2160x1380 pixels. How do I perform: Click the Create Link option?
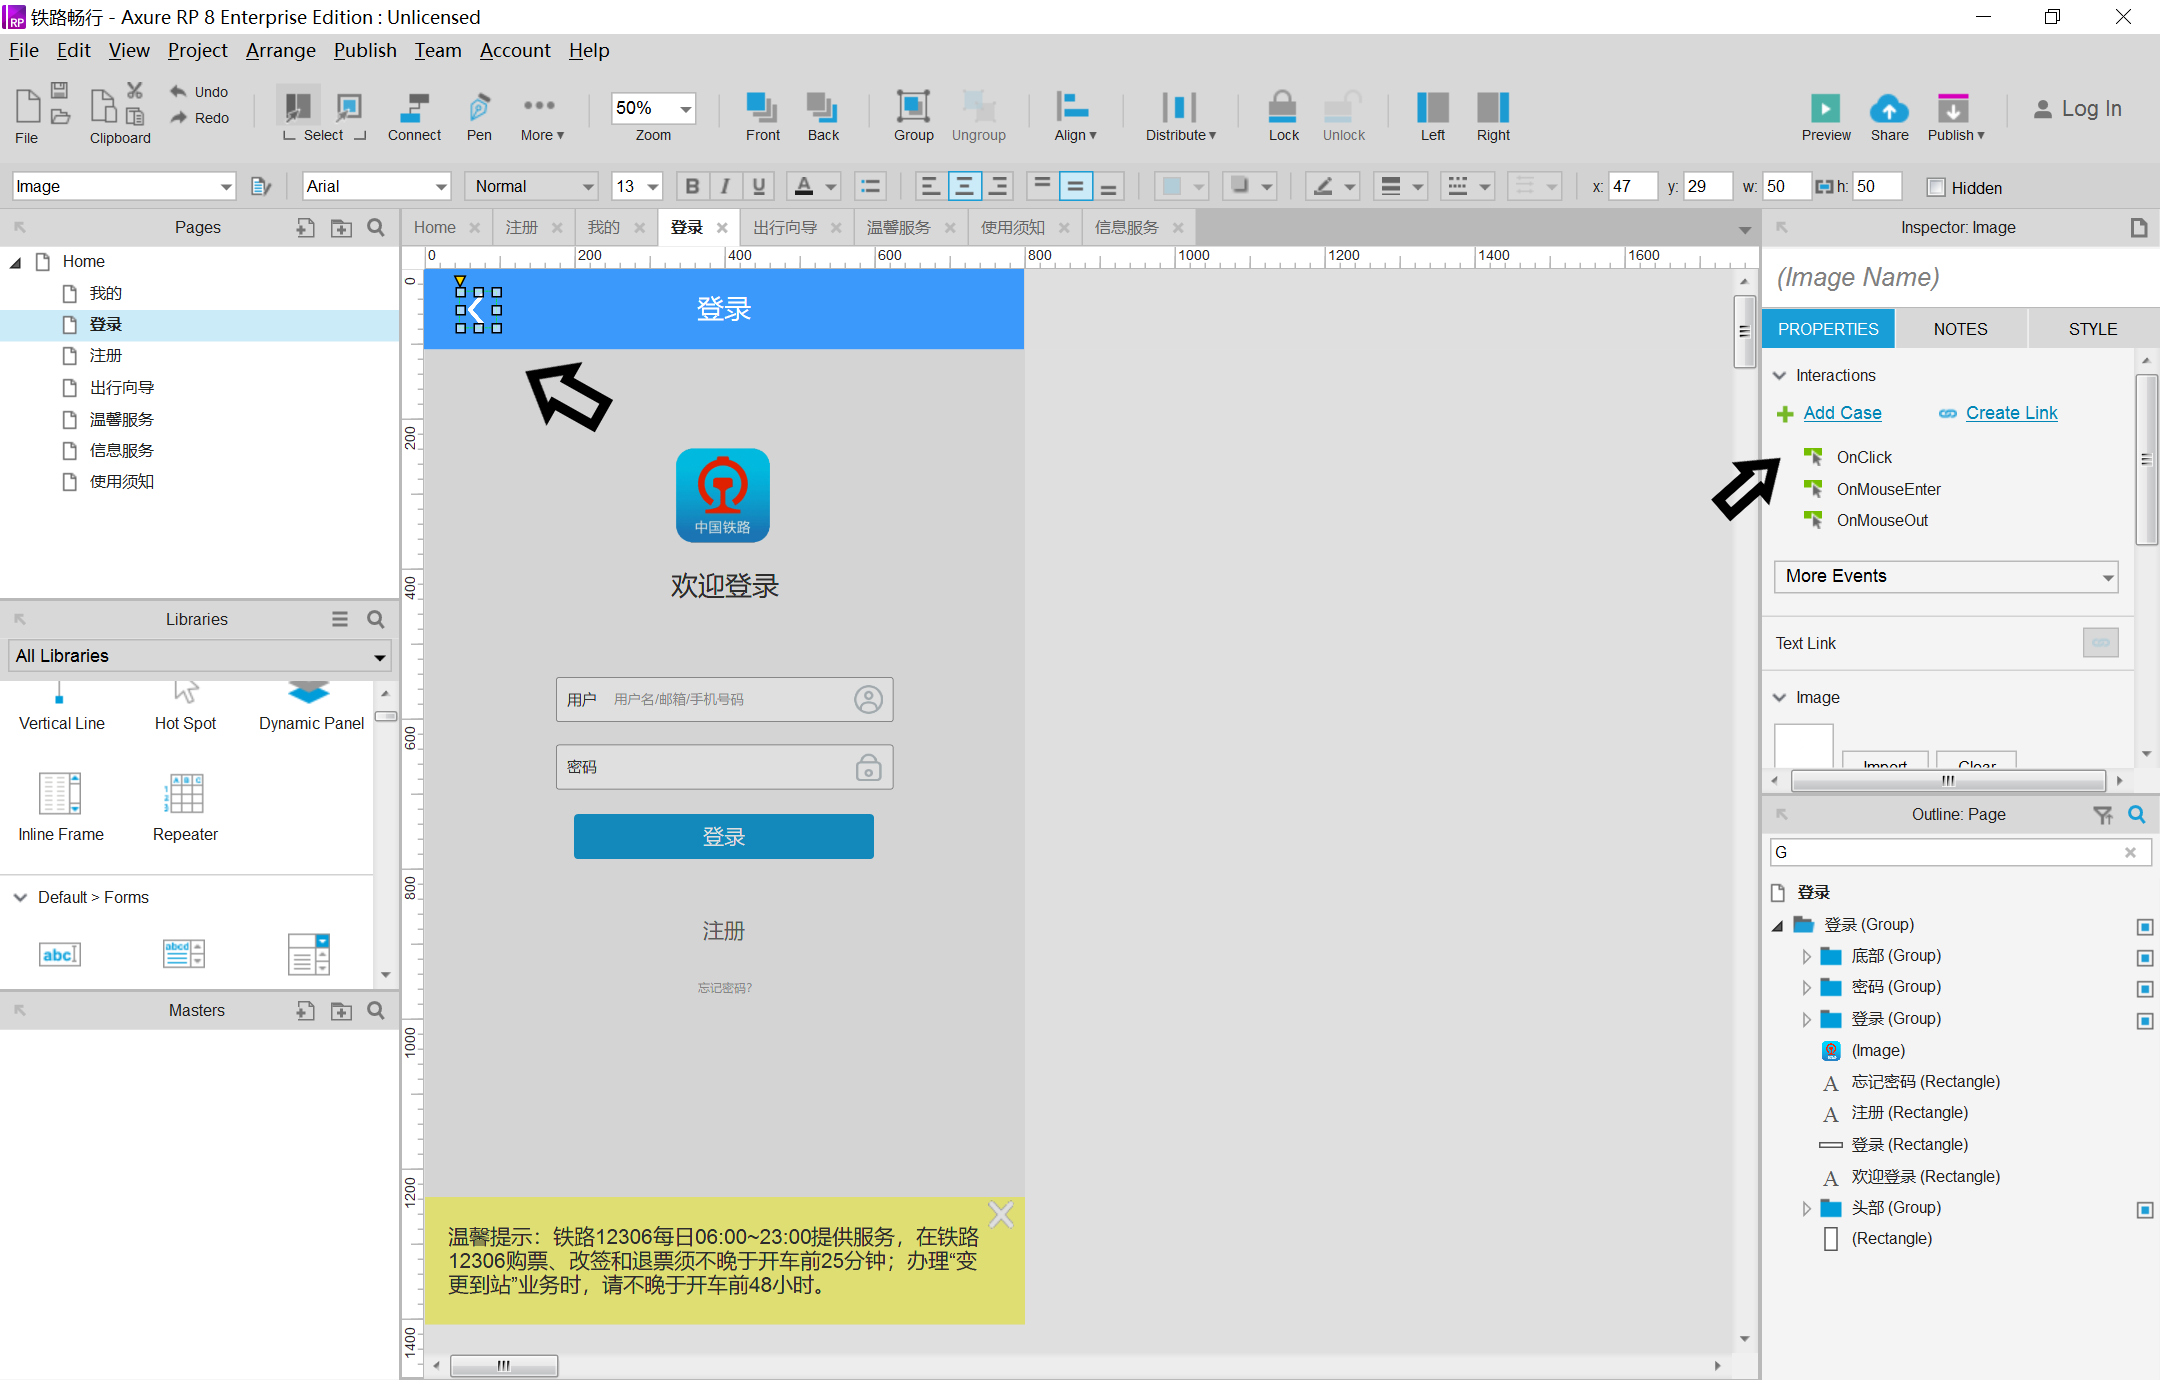(x=2010, y=413)
